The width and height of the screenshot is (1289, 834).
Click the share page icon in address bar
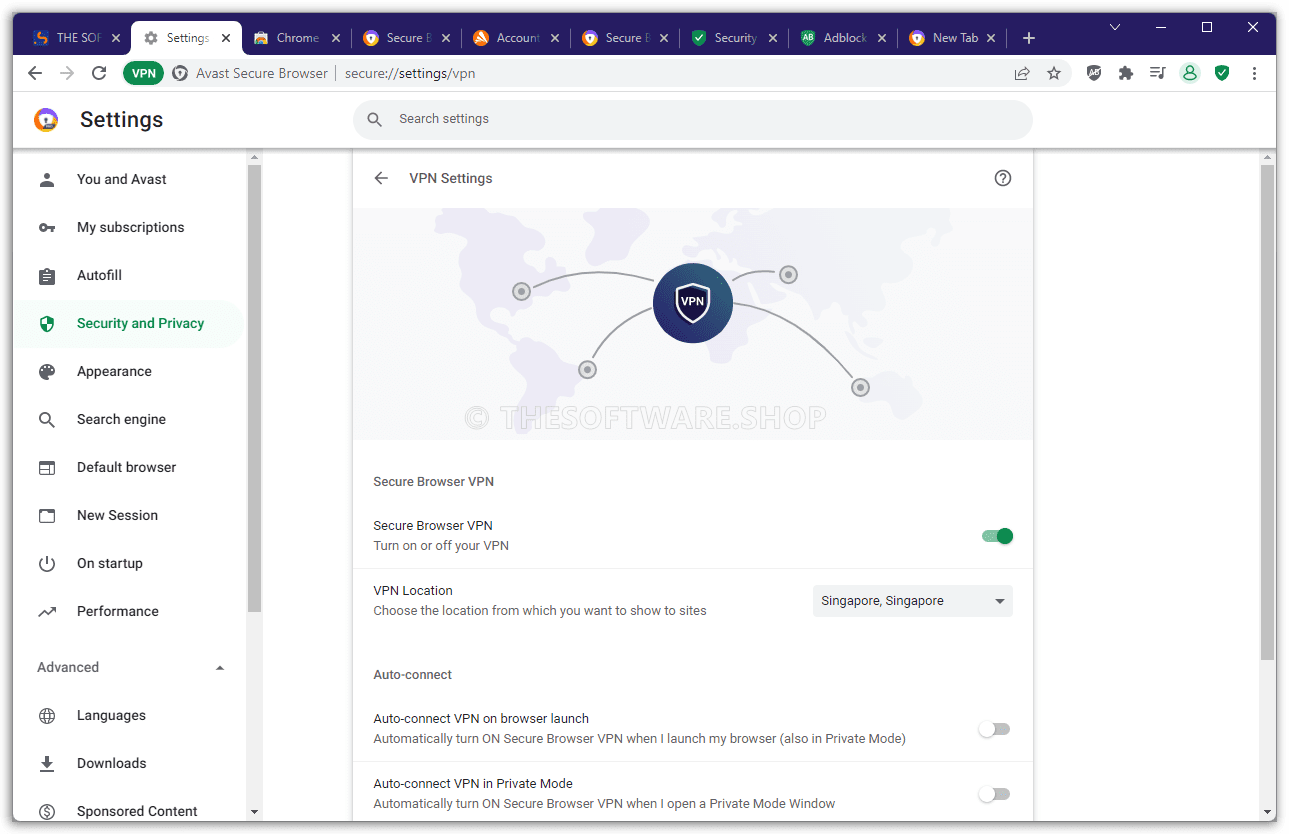[1022, 73]
